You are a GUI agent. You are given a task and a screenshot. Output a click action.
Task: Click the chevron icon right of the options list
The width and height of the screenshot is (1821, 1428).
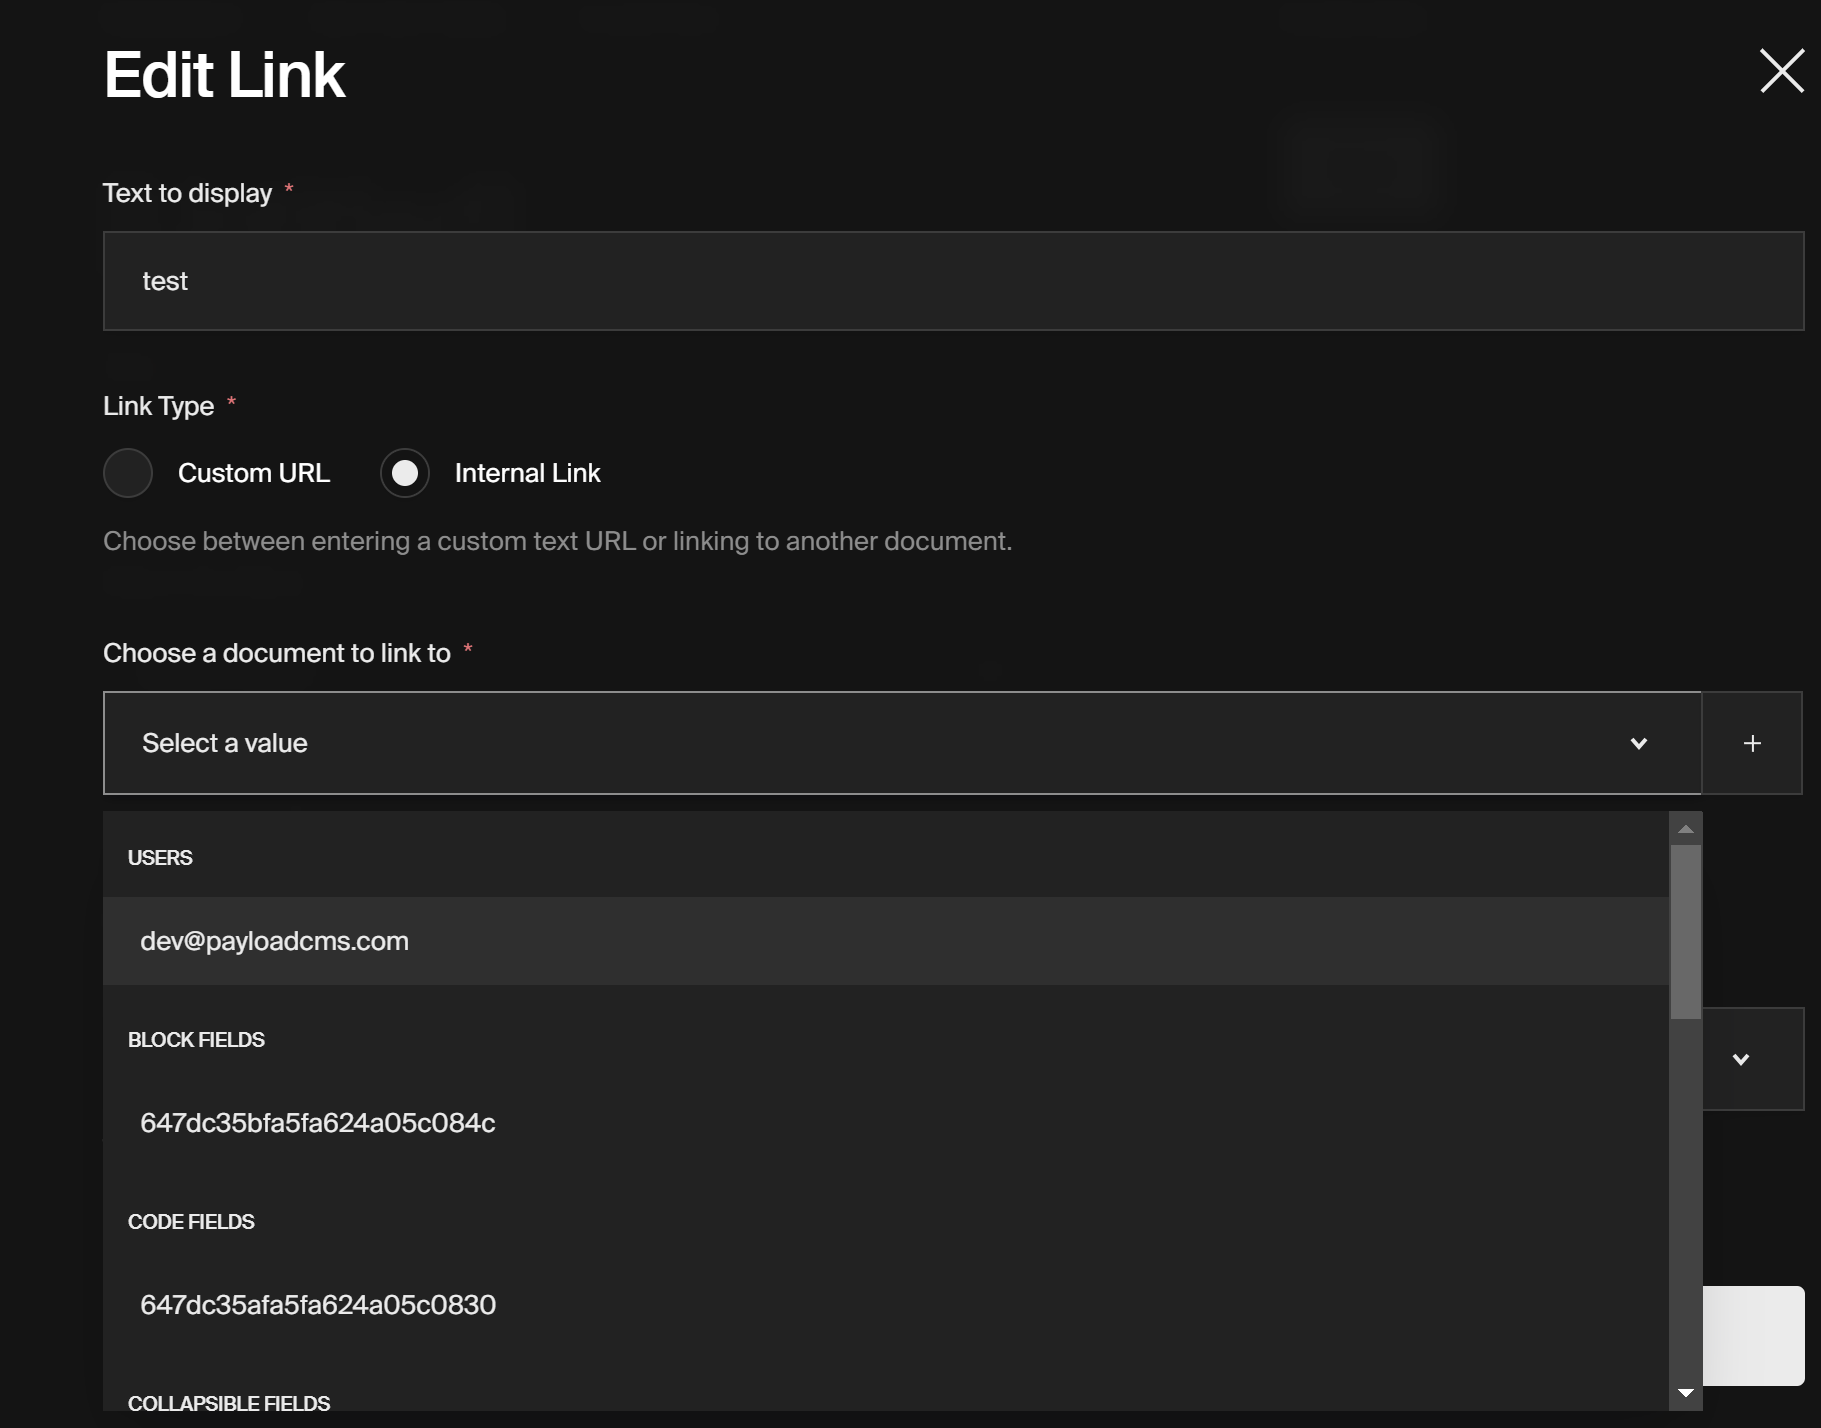coord(1743,1059)
